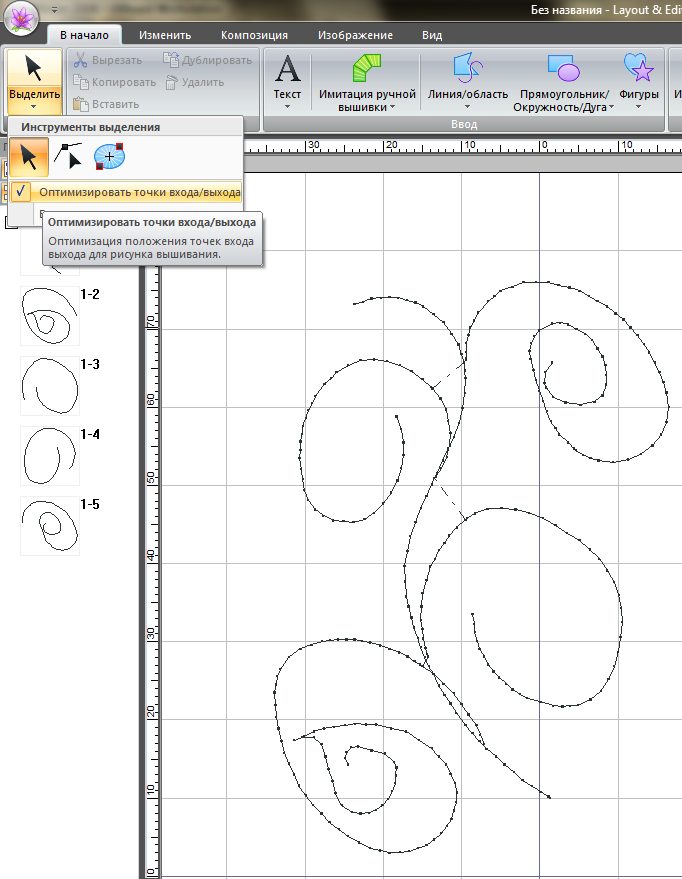Expand the Фигуры dropdown arrow
682x879 pixels.
(x=638, y=106)
